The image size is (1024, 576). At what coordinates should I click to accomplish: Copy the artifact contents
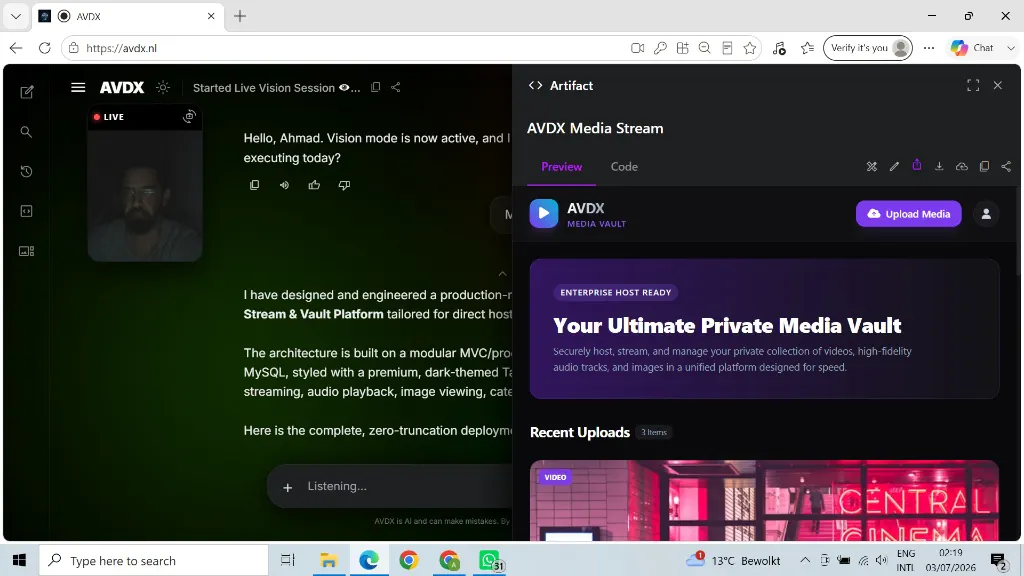[x=984, y=167]
